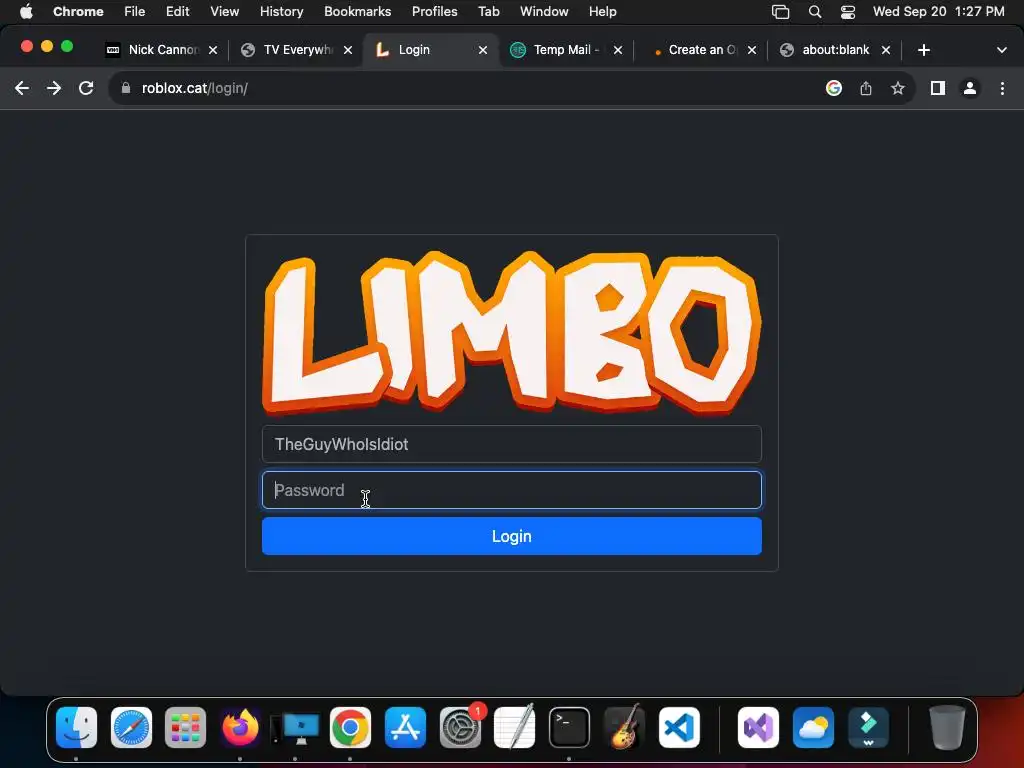Image resolution: width=1024 pixels, height=768 pixels.
Task: Click the screen mirroring menu bar icon
Action: pyautogui.click(x=780, y=11)
